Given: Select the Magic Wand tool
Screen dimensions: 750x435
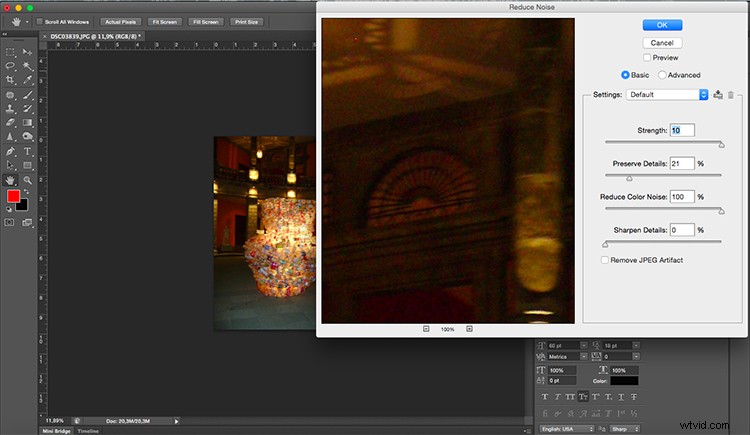Looking at the screenshot, I should point(27,66).
